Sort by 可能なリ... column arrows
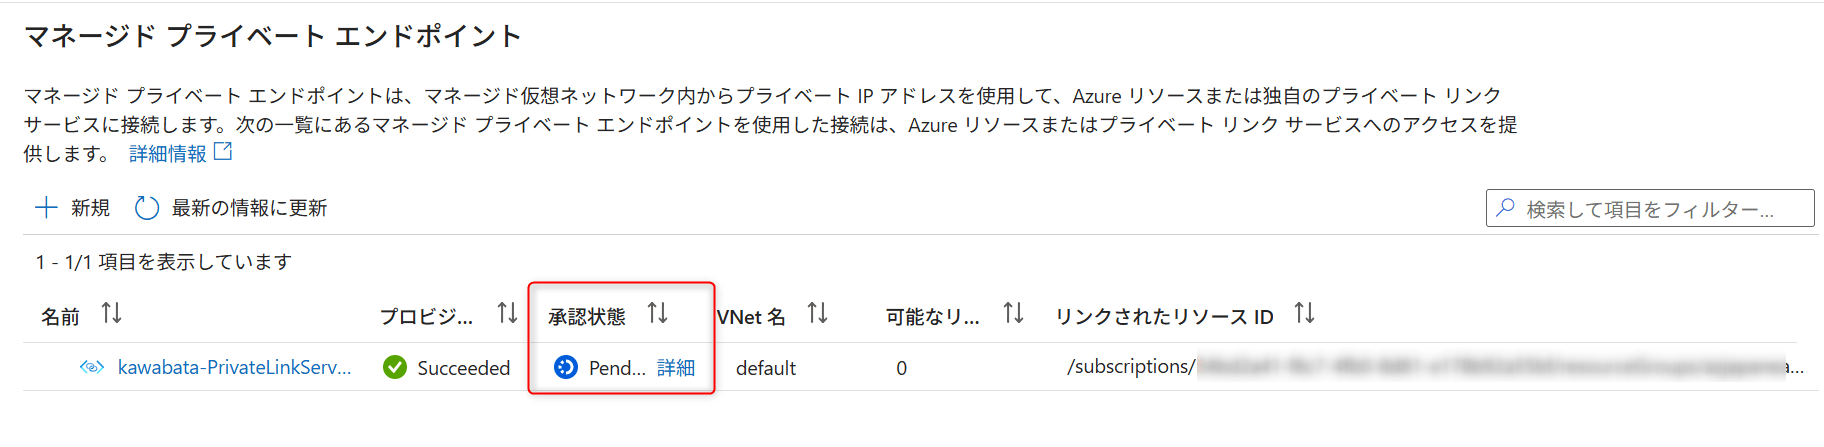The width and height of the screenshot is (1824, 447). coord(1013,314)
